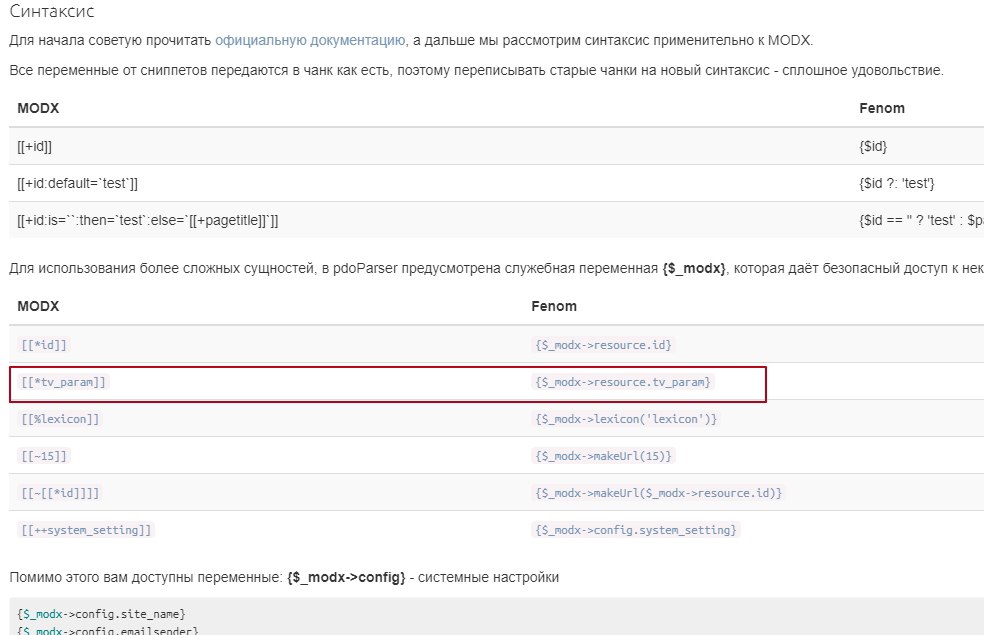This screenshot has height=635, width=984.
Task: Select the {$_modx->config.emailsender} code line
Action: (x=107, y=631)
